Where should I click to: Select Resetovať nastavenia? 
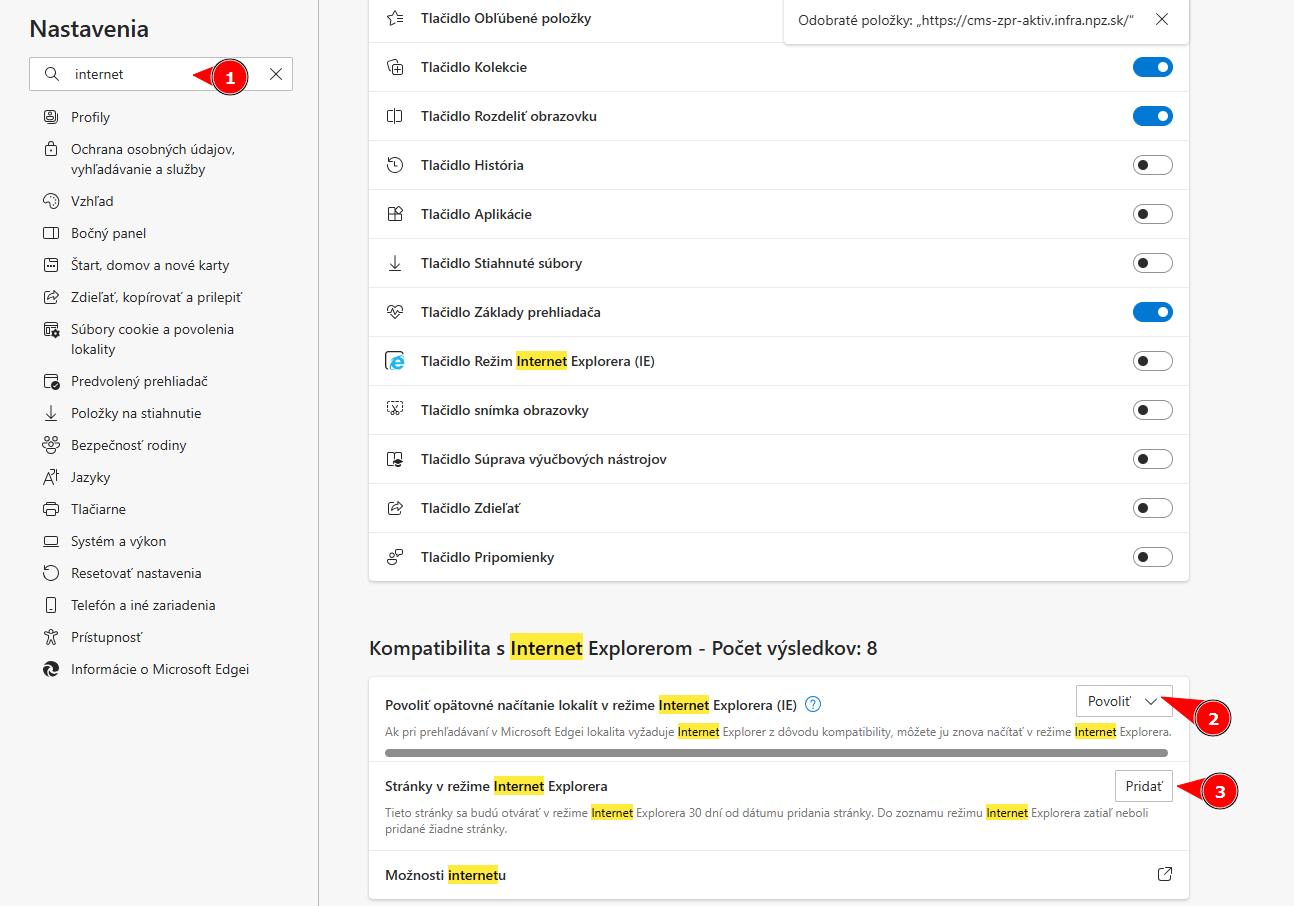[x=136, y=573]
